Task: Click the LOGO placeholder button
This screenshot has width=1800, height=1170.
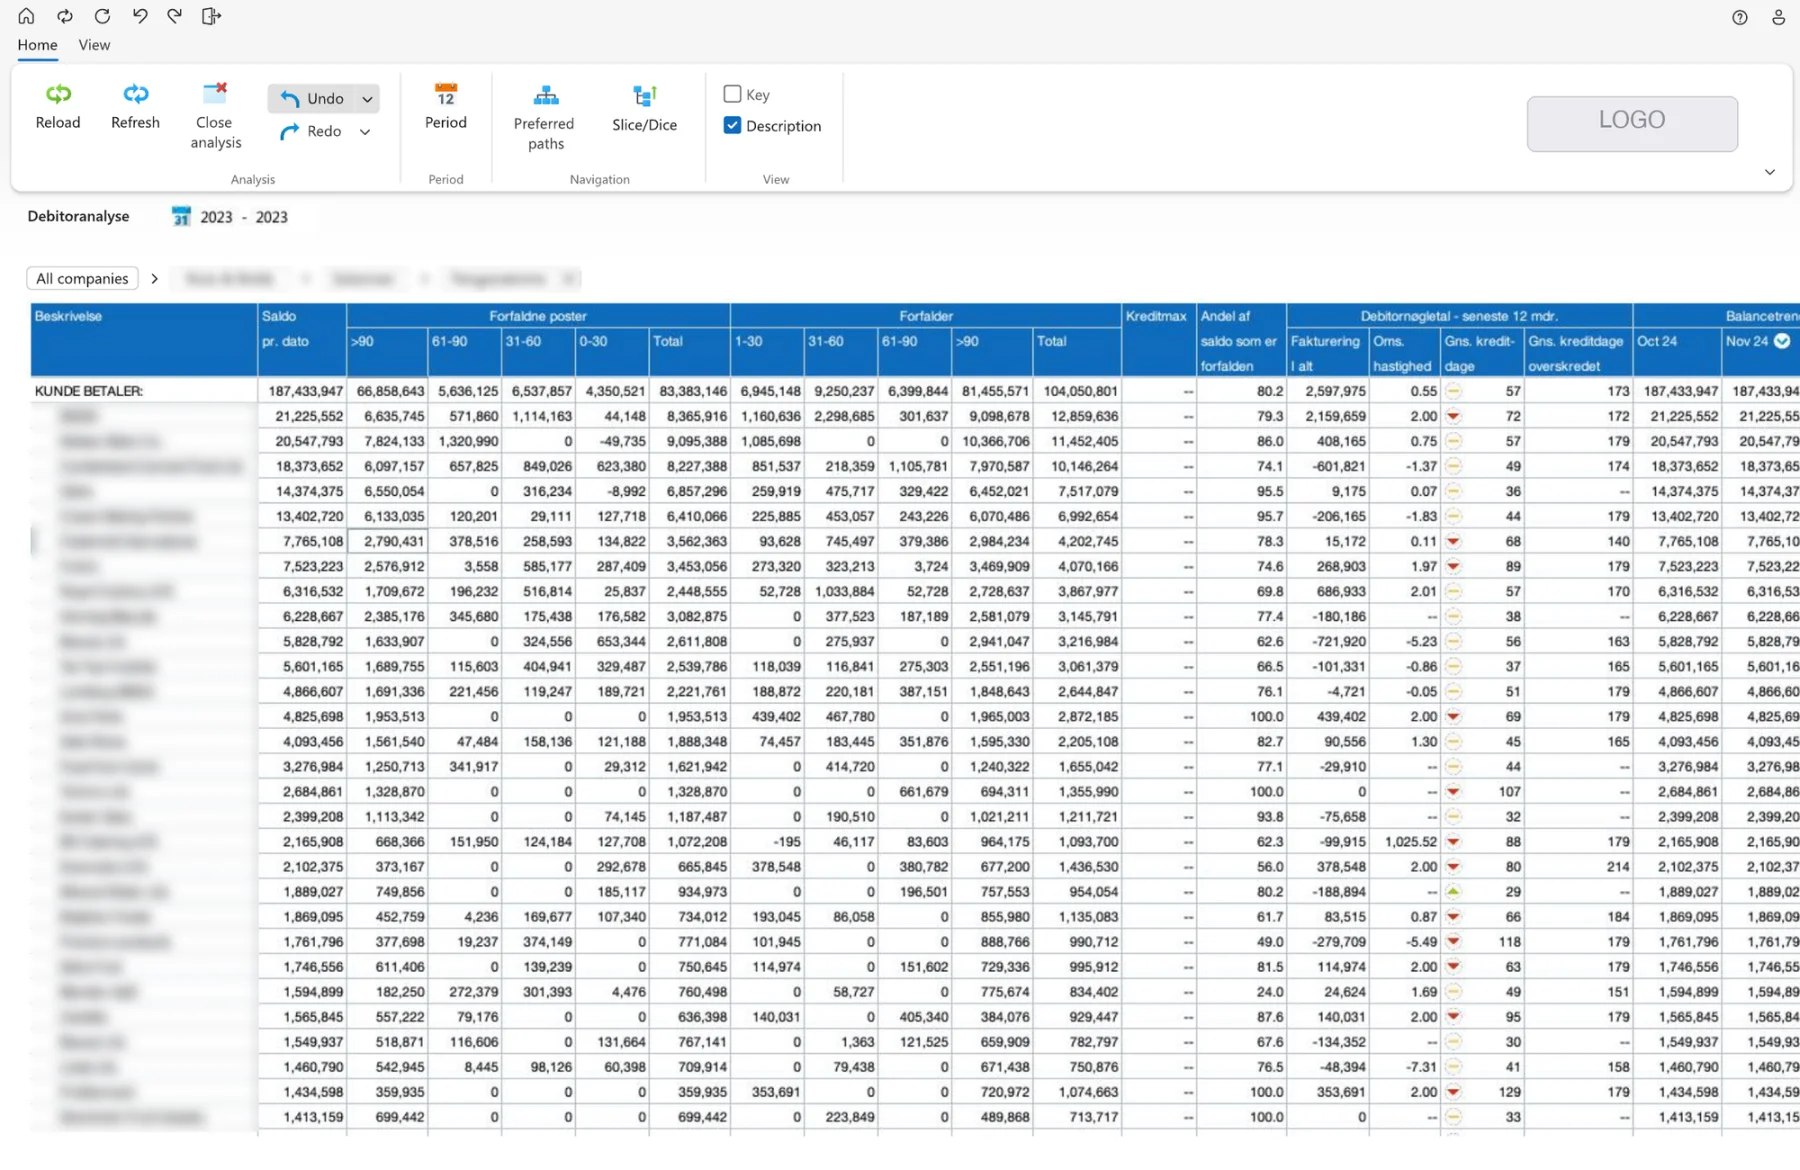Action: click(1632, 123)
